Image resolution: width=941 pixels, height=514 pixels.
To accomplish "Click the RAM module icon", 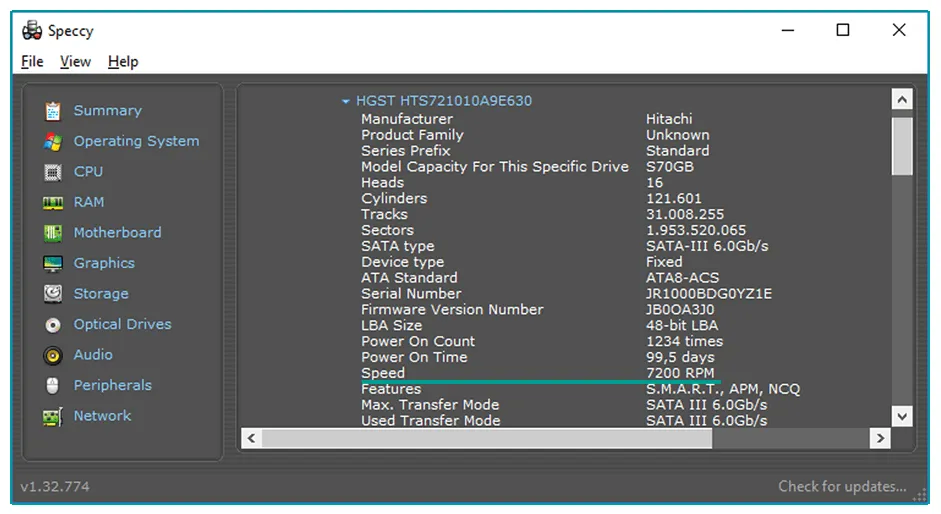I will pos(53,203).
